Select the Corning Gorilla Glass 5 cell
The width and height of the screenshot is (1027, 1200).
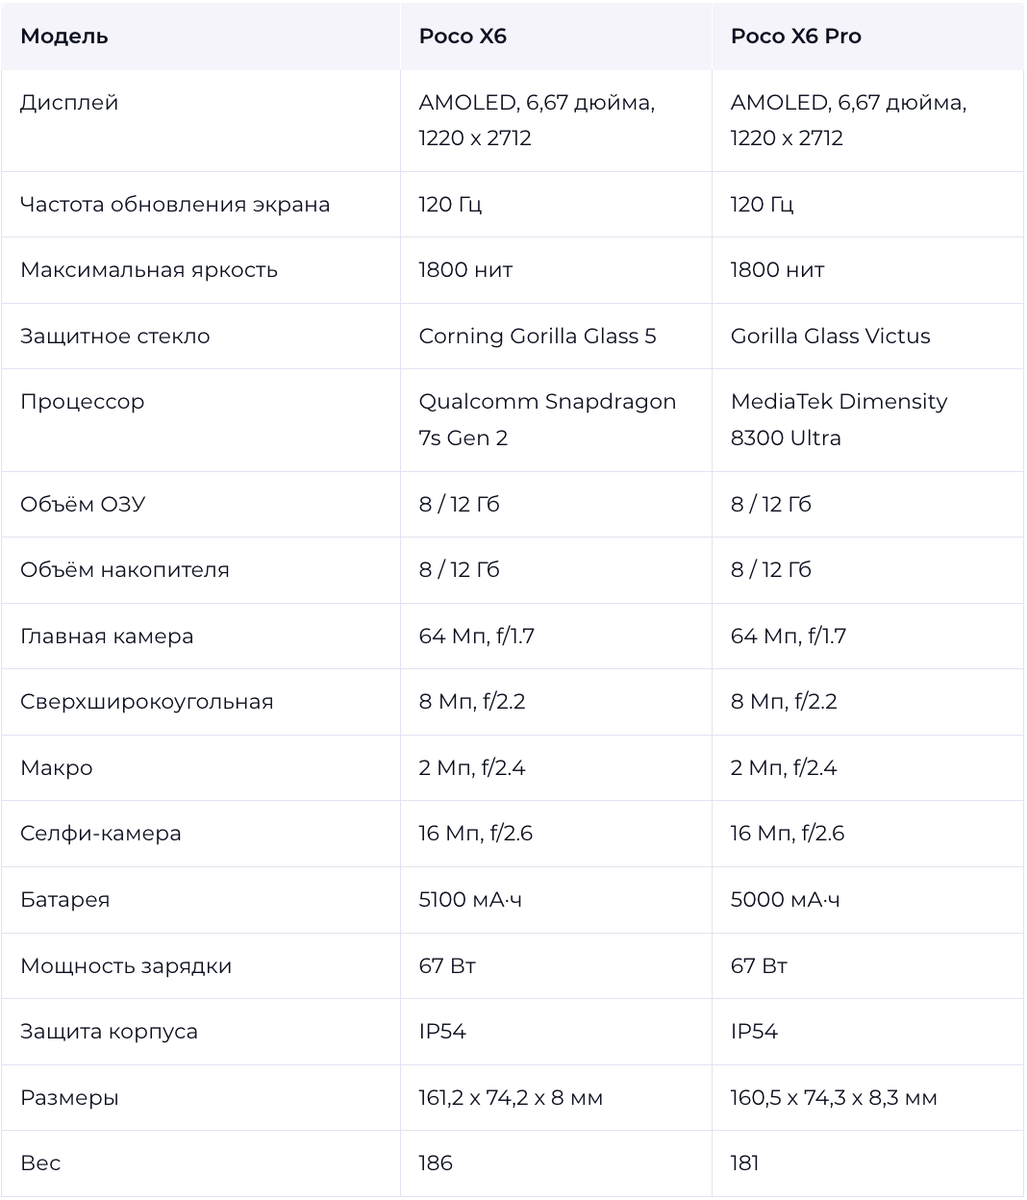pyautogui.click(x=538, y=336)
